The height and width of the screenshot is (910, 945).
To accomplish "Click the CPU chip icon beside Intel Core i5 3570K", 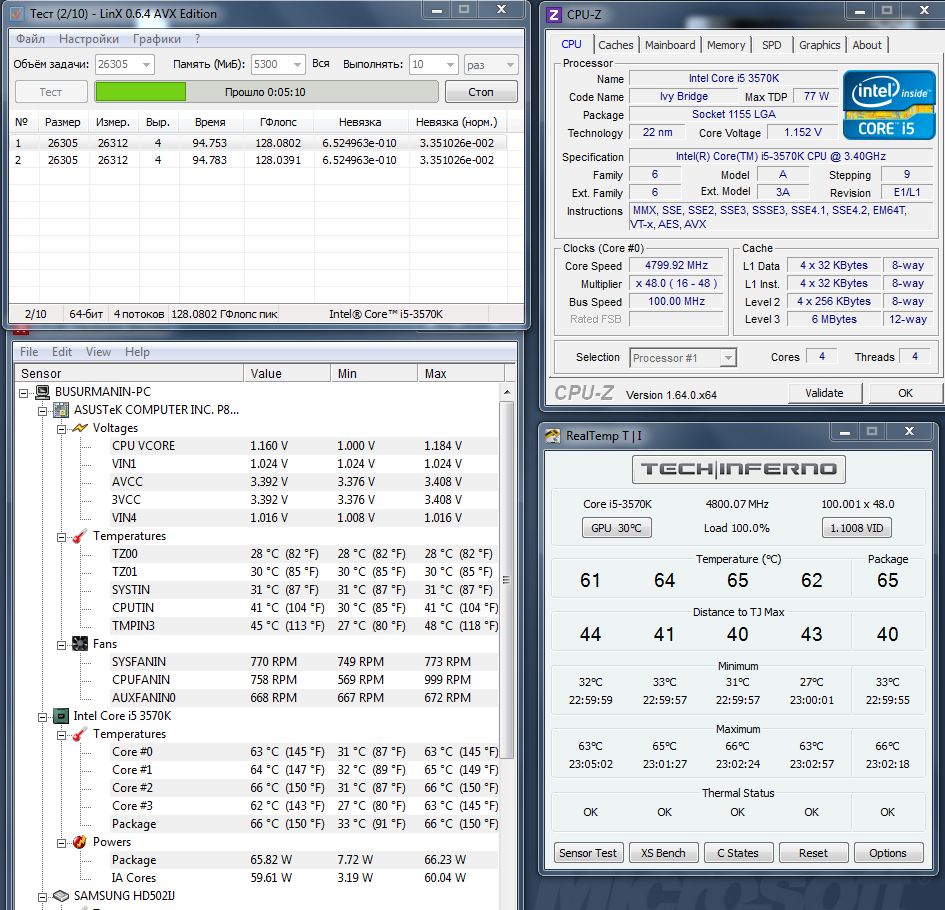I will point(61,716).
